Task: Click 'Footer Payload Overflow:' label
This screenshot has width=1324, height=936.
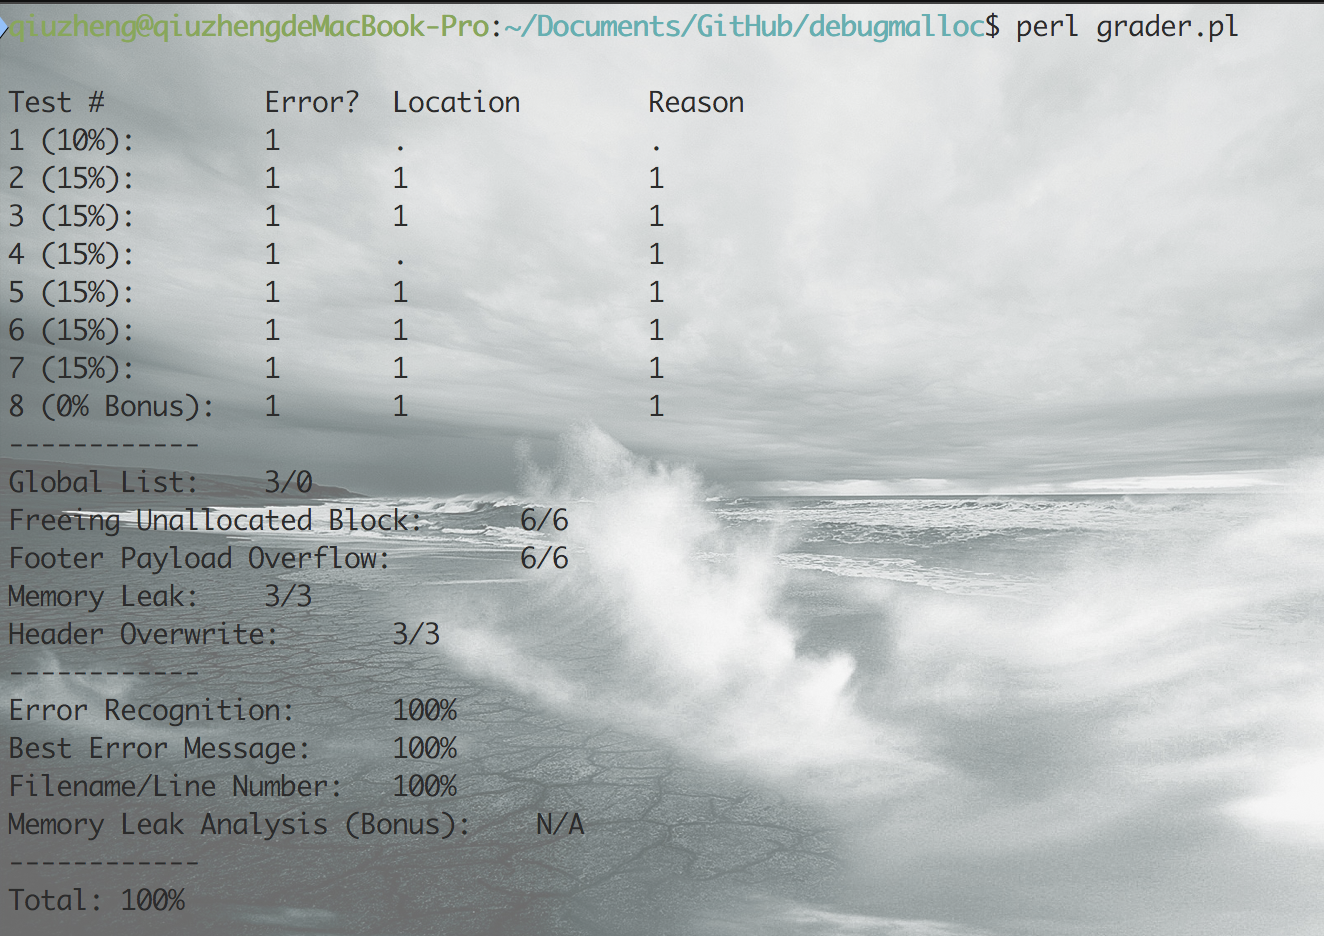Action: (x=200, y=558)
